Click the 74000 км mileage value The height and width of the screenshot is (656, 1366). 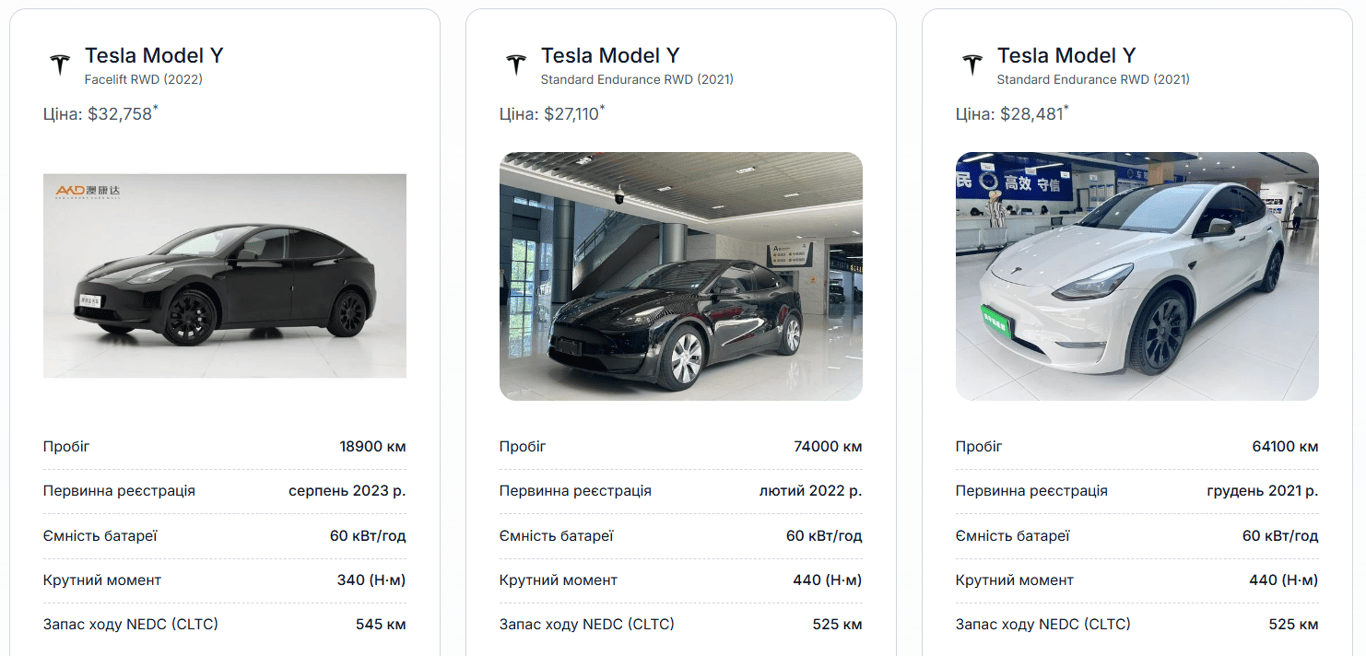828,447
